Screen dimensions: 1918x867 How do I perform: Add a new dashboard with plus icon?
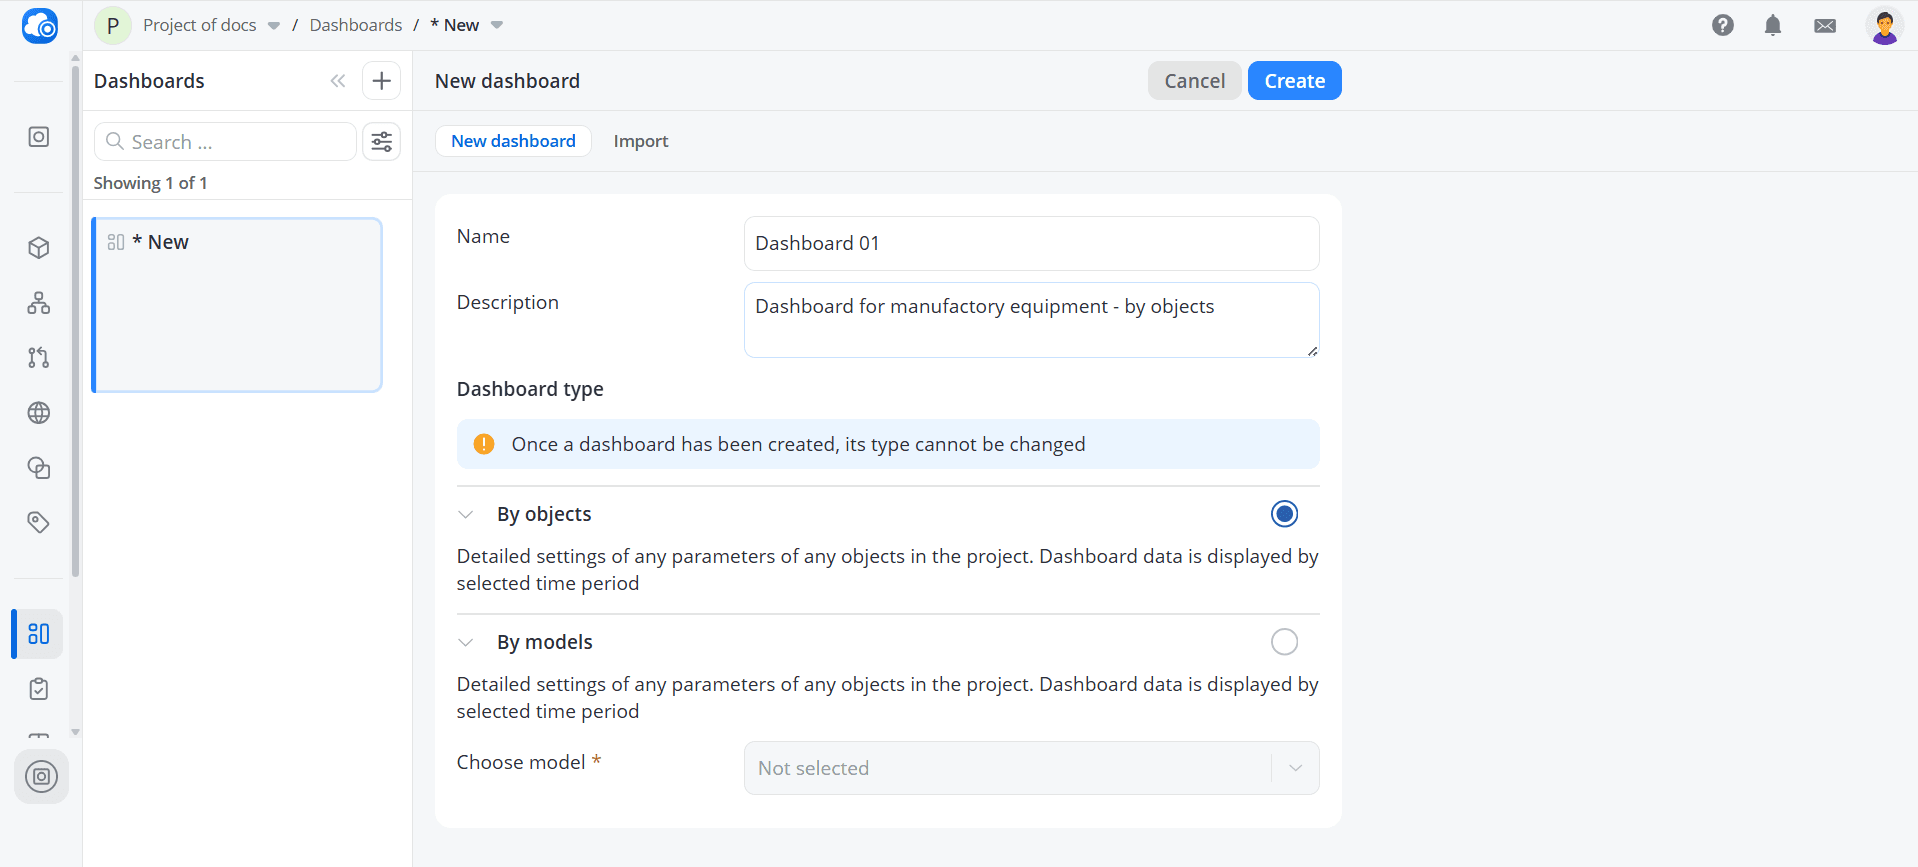(381, 81)
